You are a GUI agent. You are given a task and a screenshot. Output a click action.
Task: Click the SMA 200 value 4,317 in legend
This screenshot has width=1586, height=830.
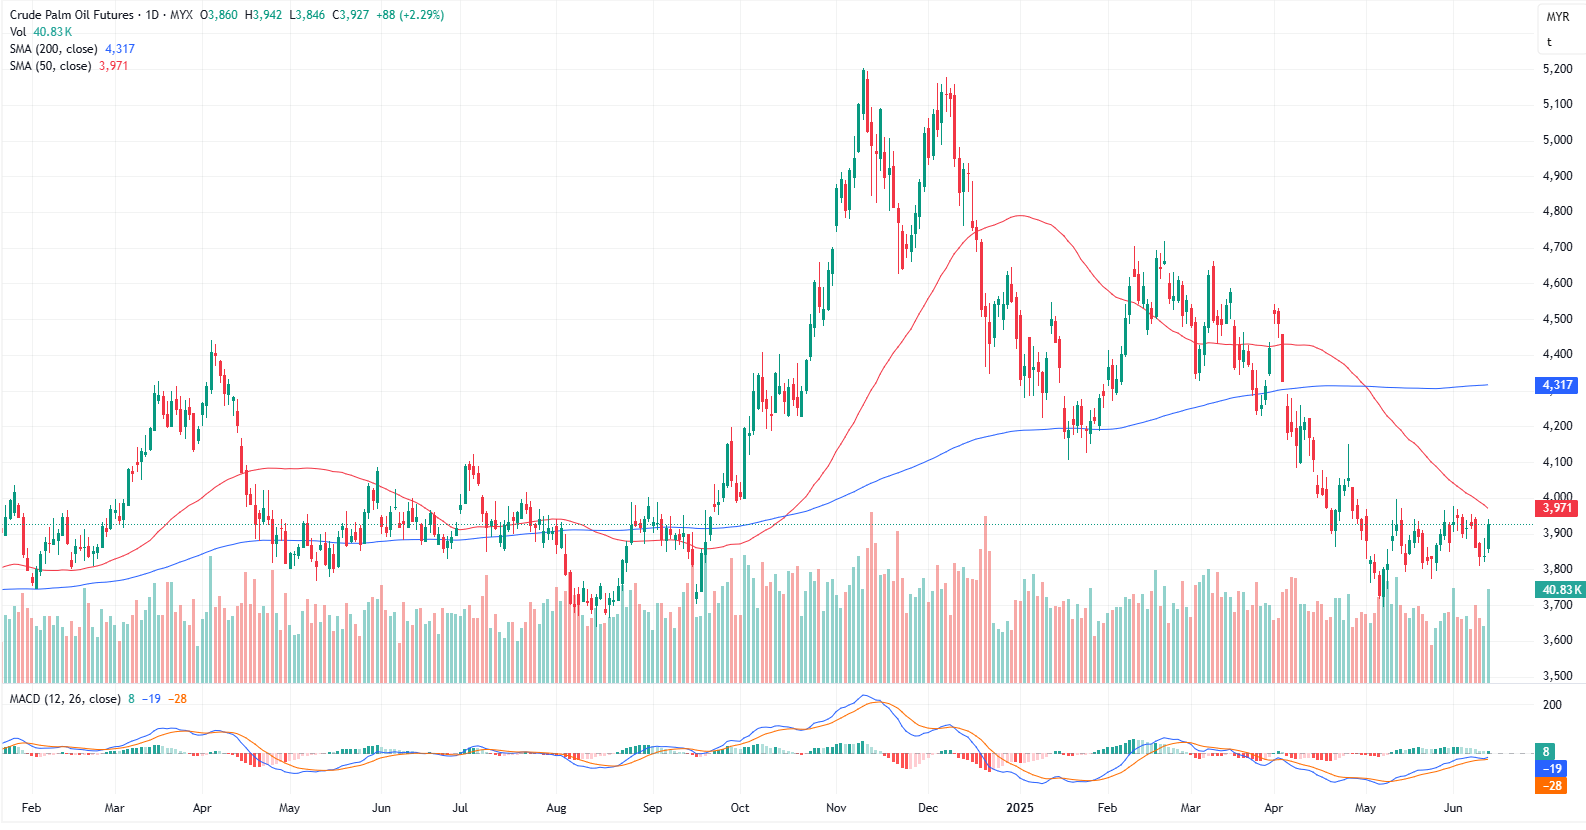pyautogui.click(x=120, y=49)
